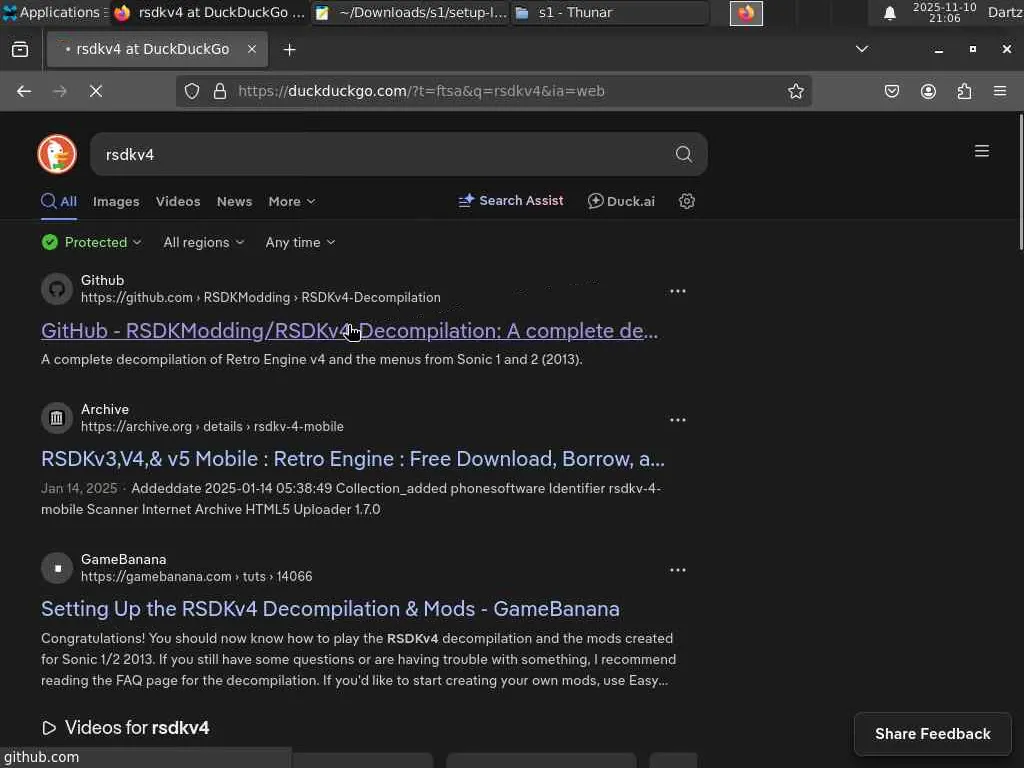View site security padlock info

pos(220,91)
